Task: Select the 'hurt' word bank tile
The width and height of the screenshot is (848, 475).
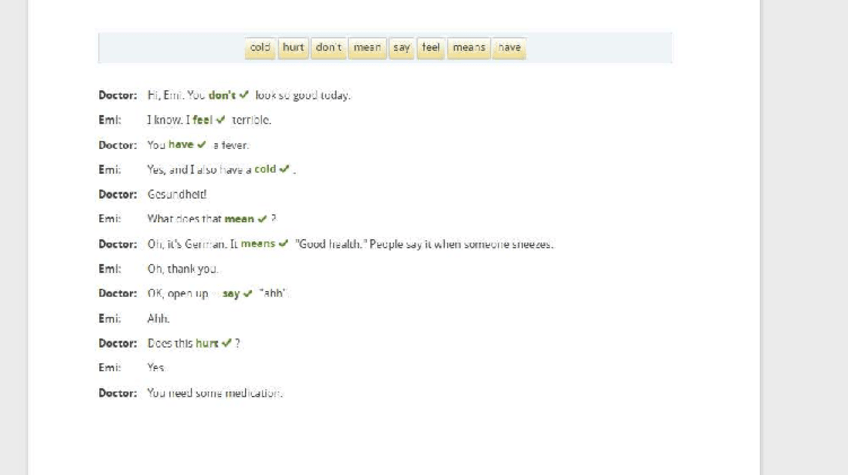Action: click(293, 47)
